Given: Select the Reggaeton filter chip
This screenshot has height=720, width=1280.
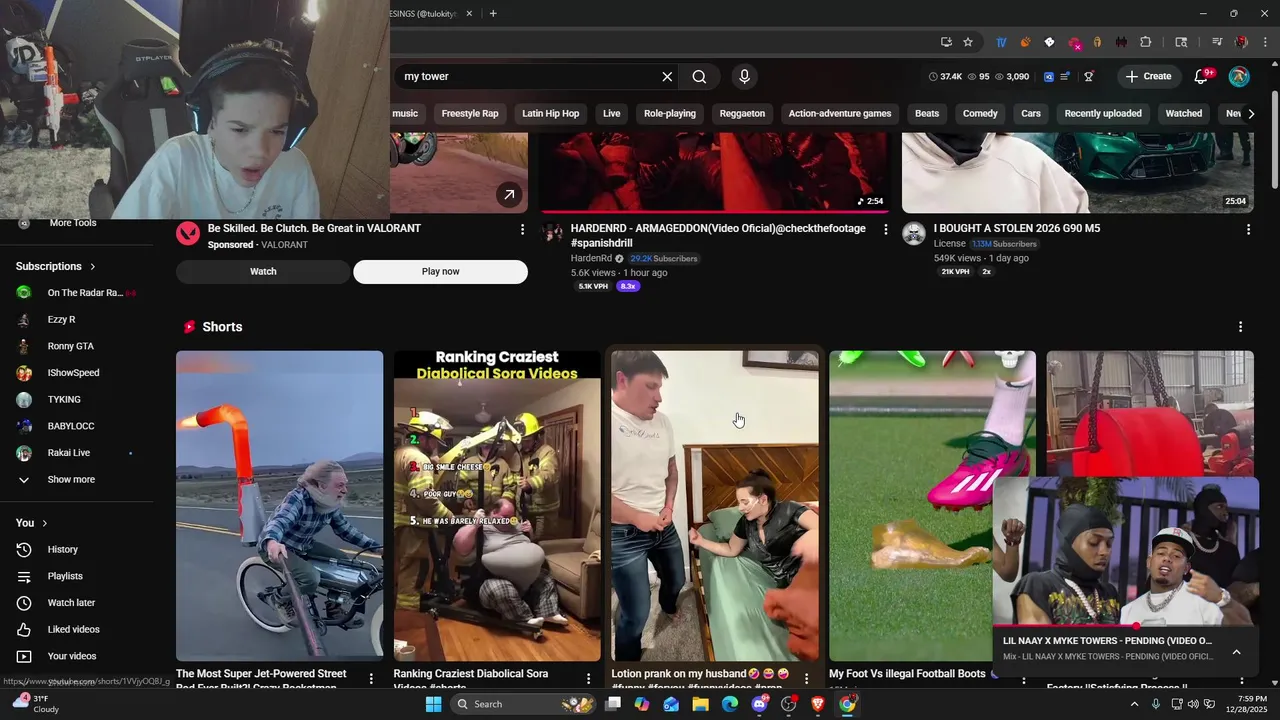Looking at the screenshot, I should pyautogui.click(x=742, y=114).
